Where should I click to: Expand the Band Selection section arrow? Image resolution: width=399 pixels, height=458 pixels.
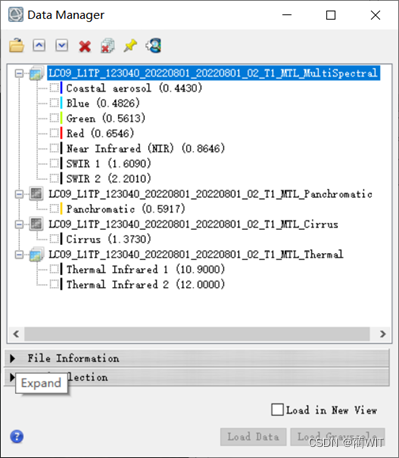click(x=12, y=377)
